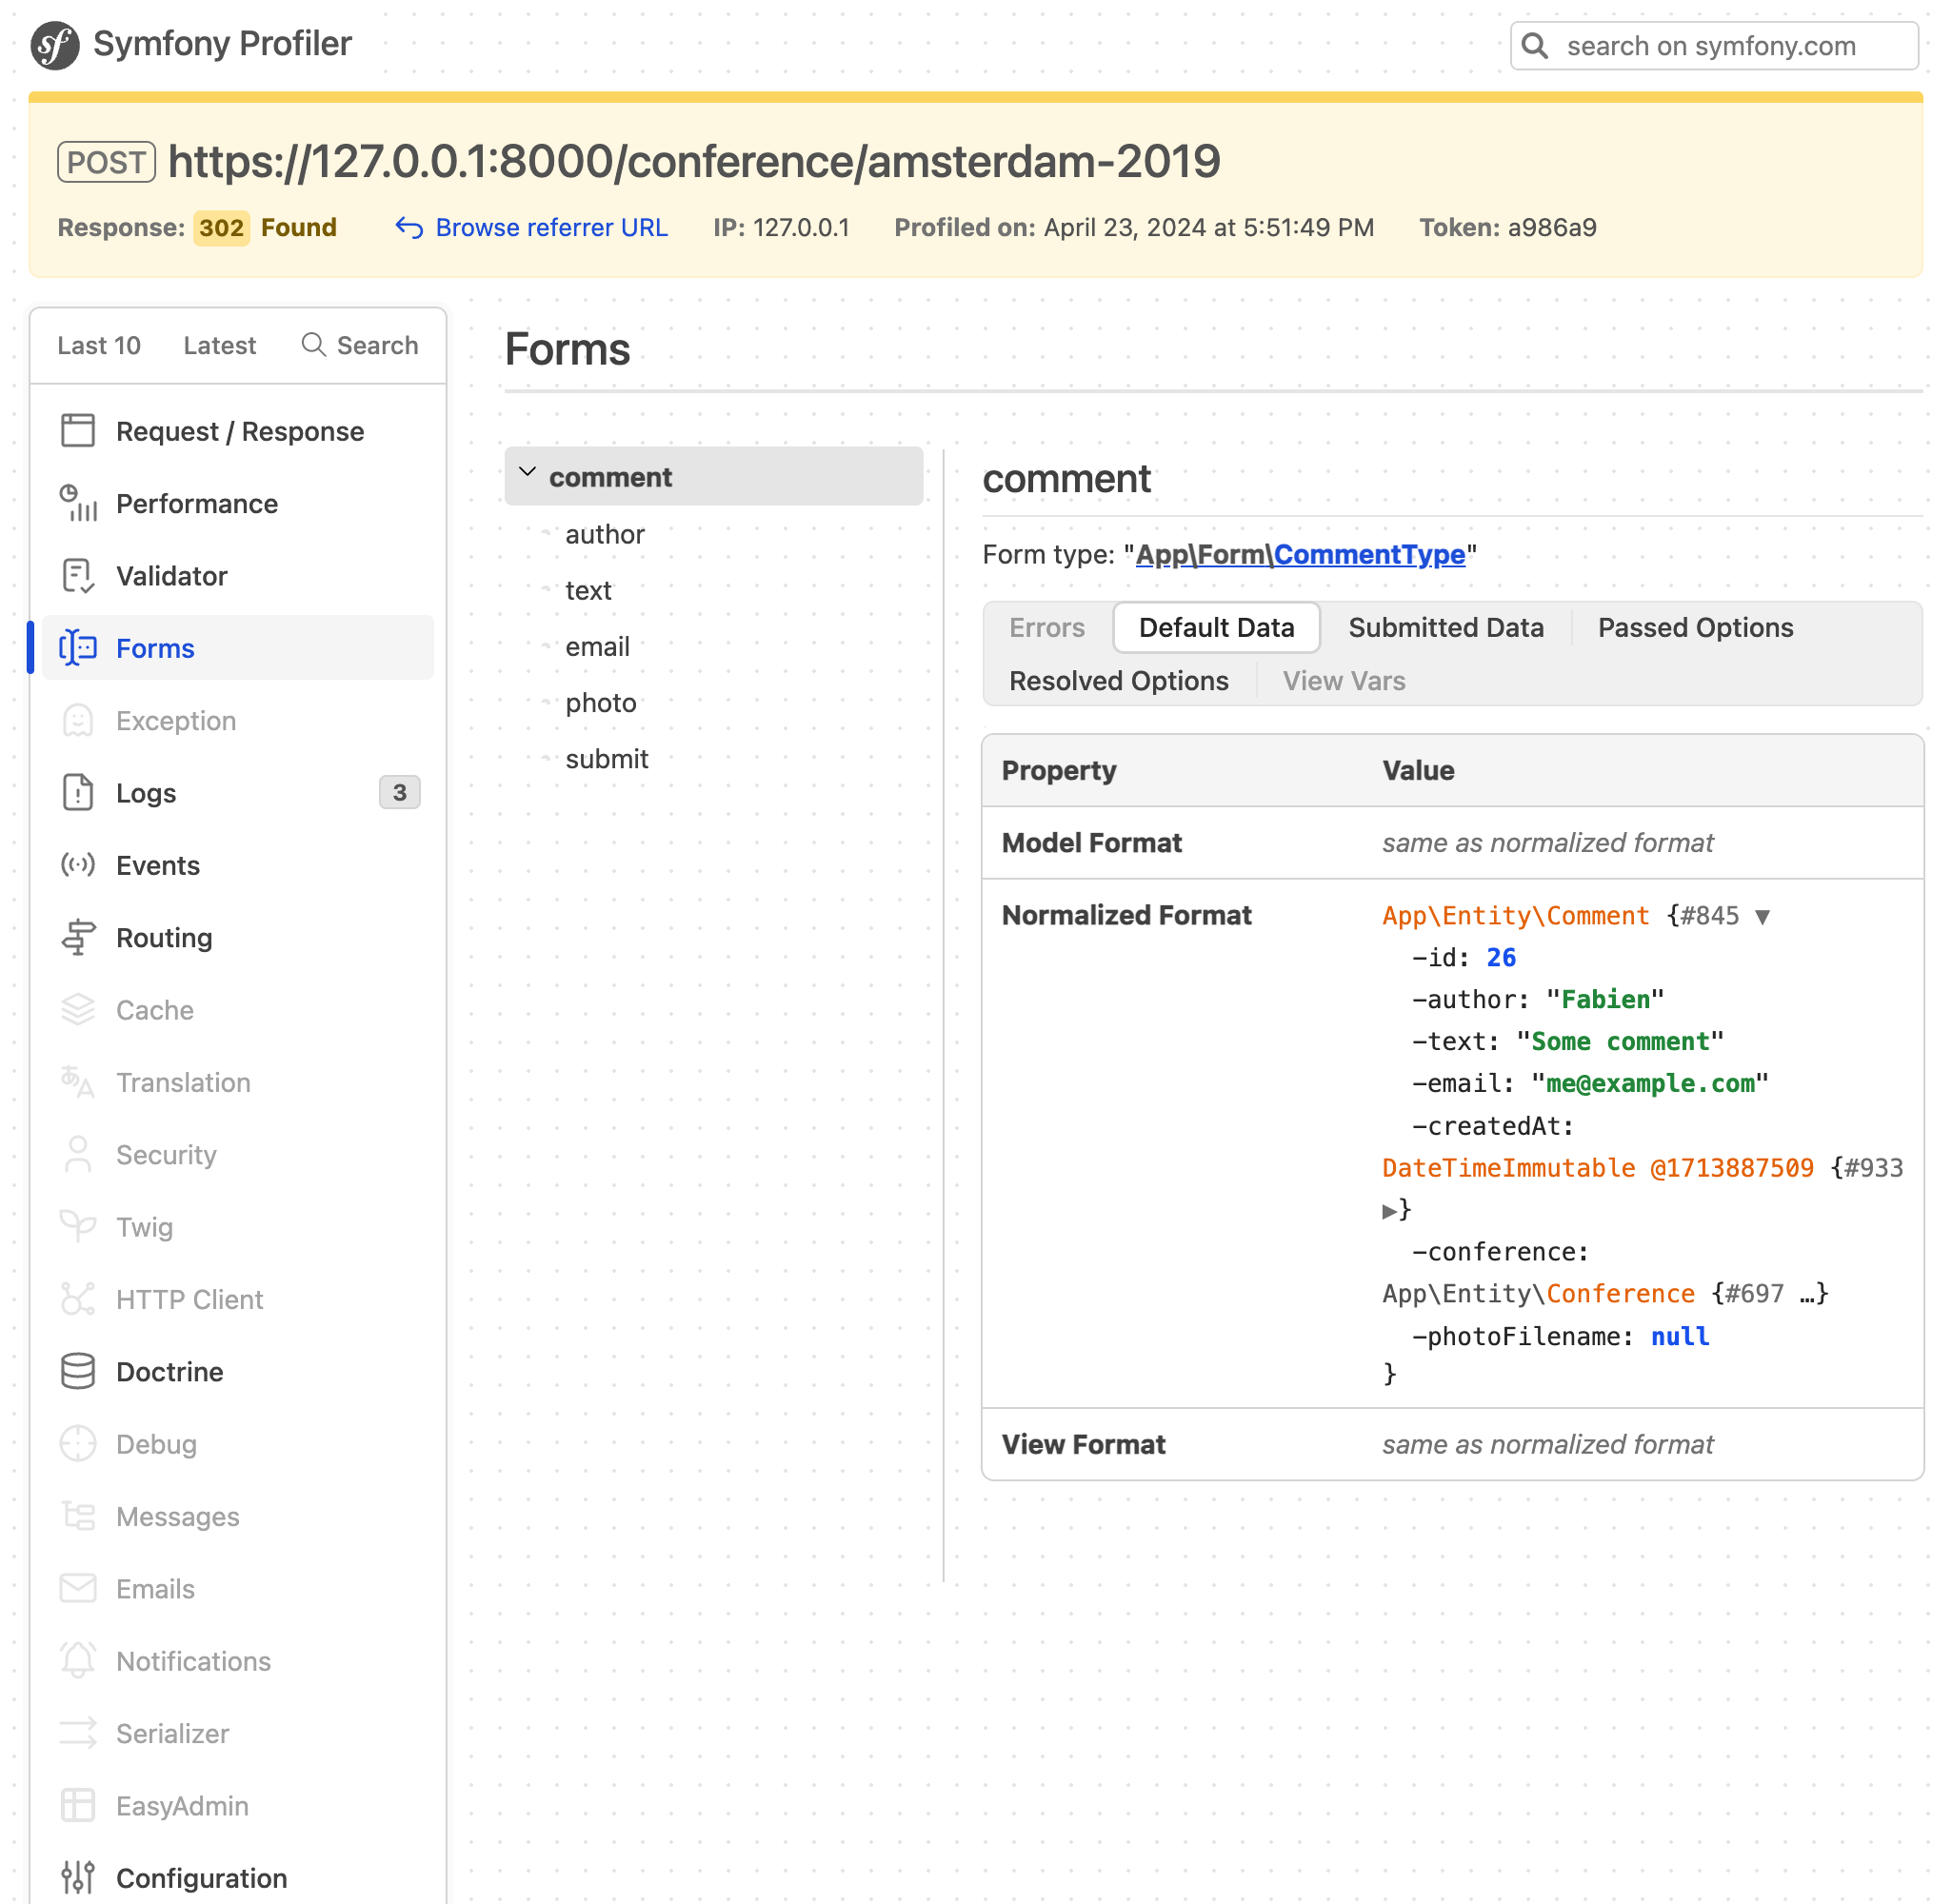This screenshot has width=1952, height=1904.
Task: Open the App\Form\CommentType class link
Action: coord(1300,555)
